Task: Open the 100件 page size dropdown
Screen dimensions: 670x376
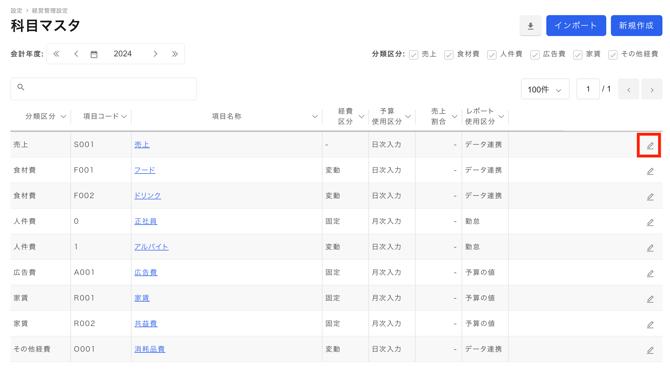Action: (x=545, y=89)
